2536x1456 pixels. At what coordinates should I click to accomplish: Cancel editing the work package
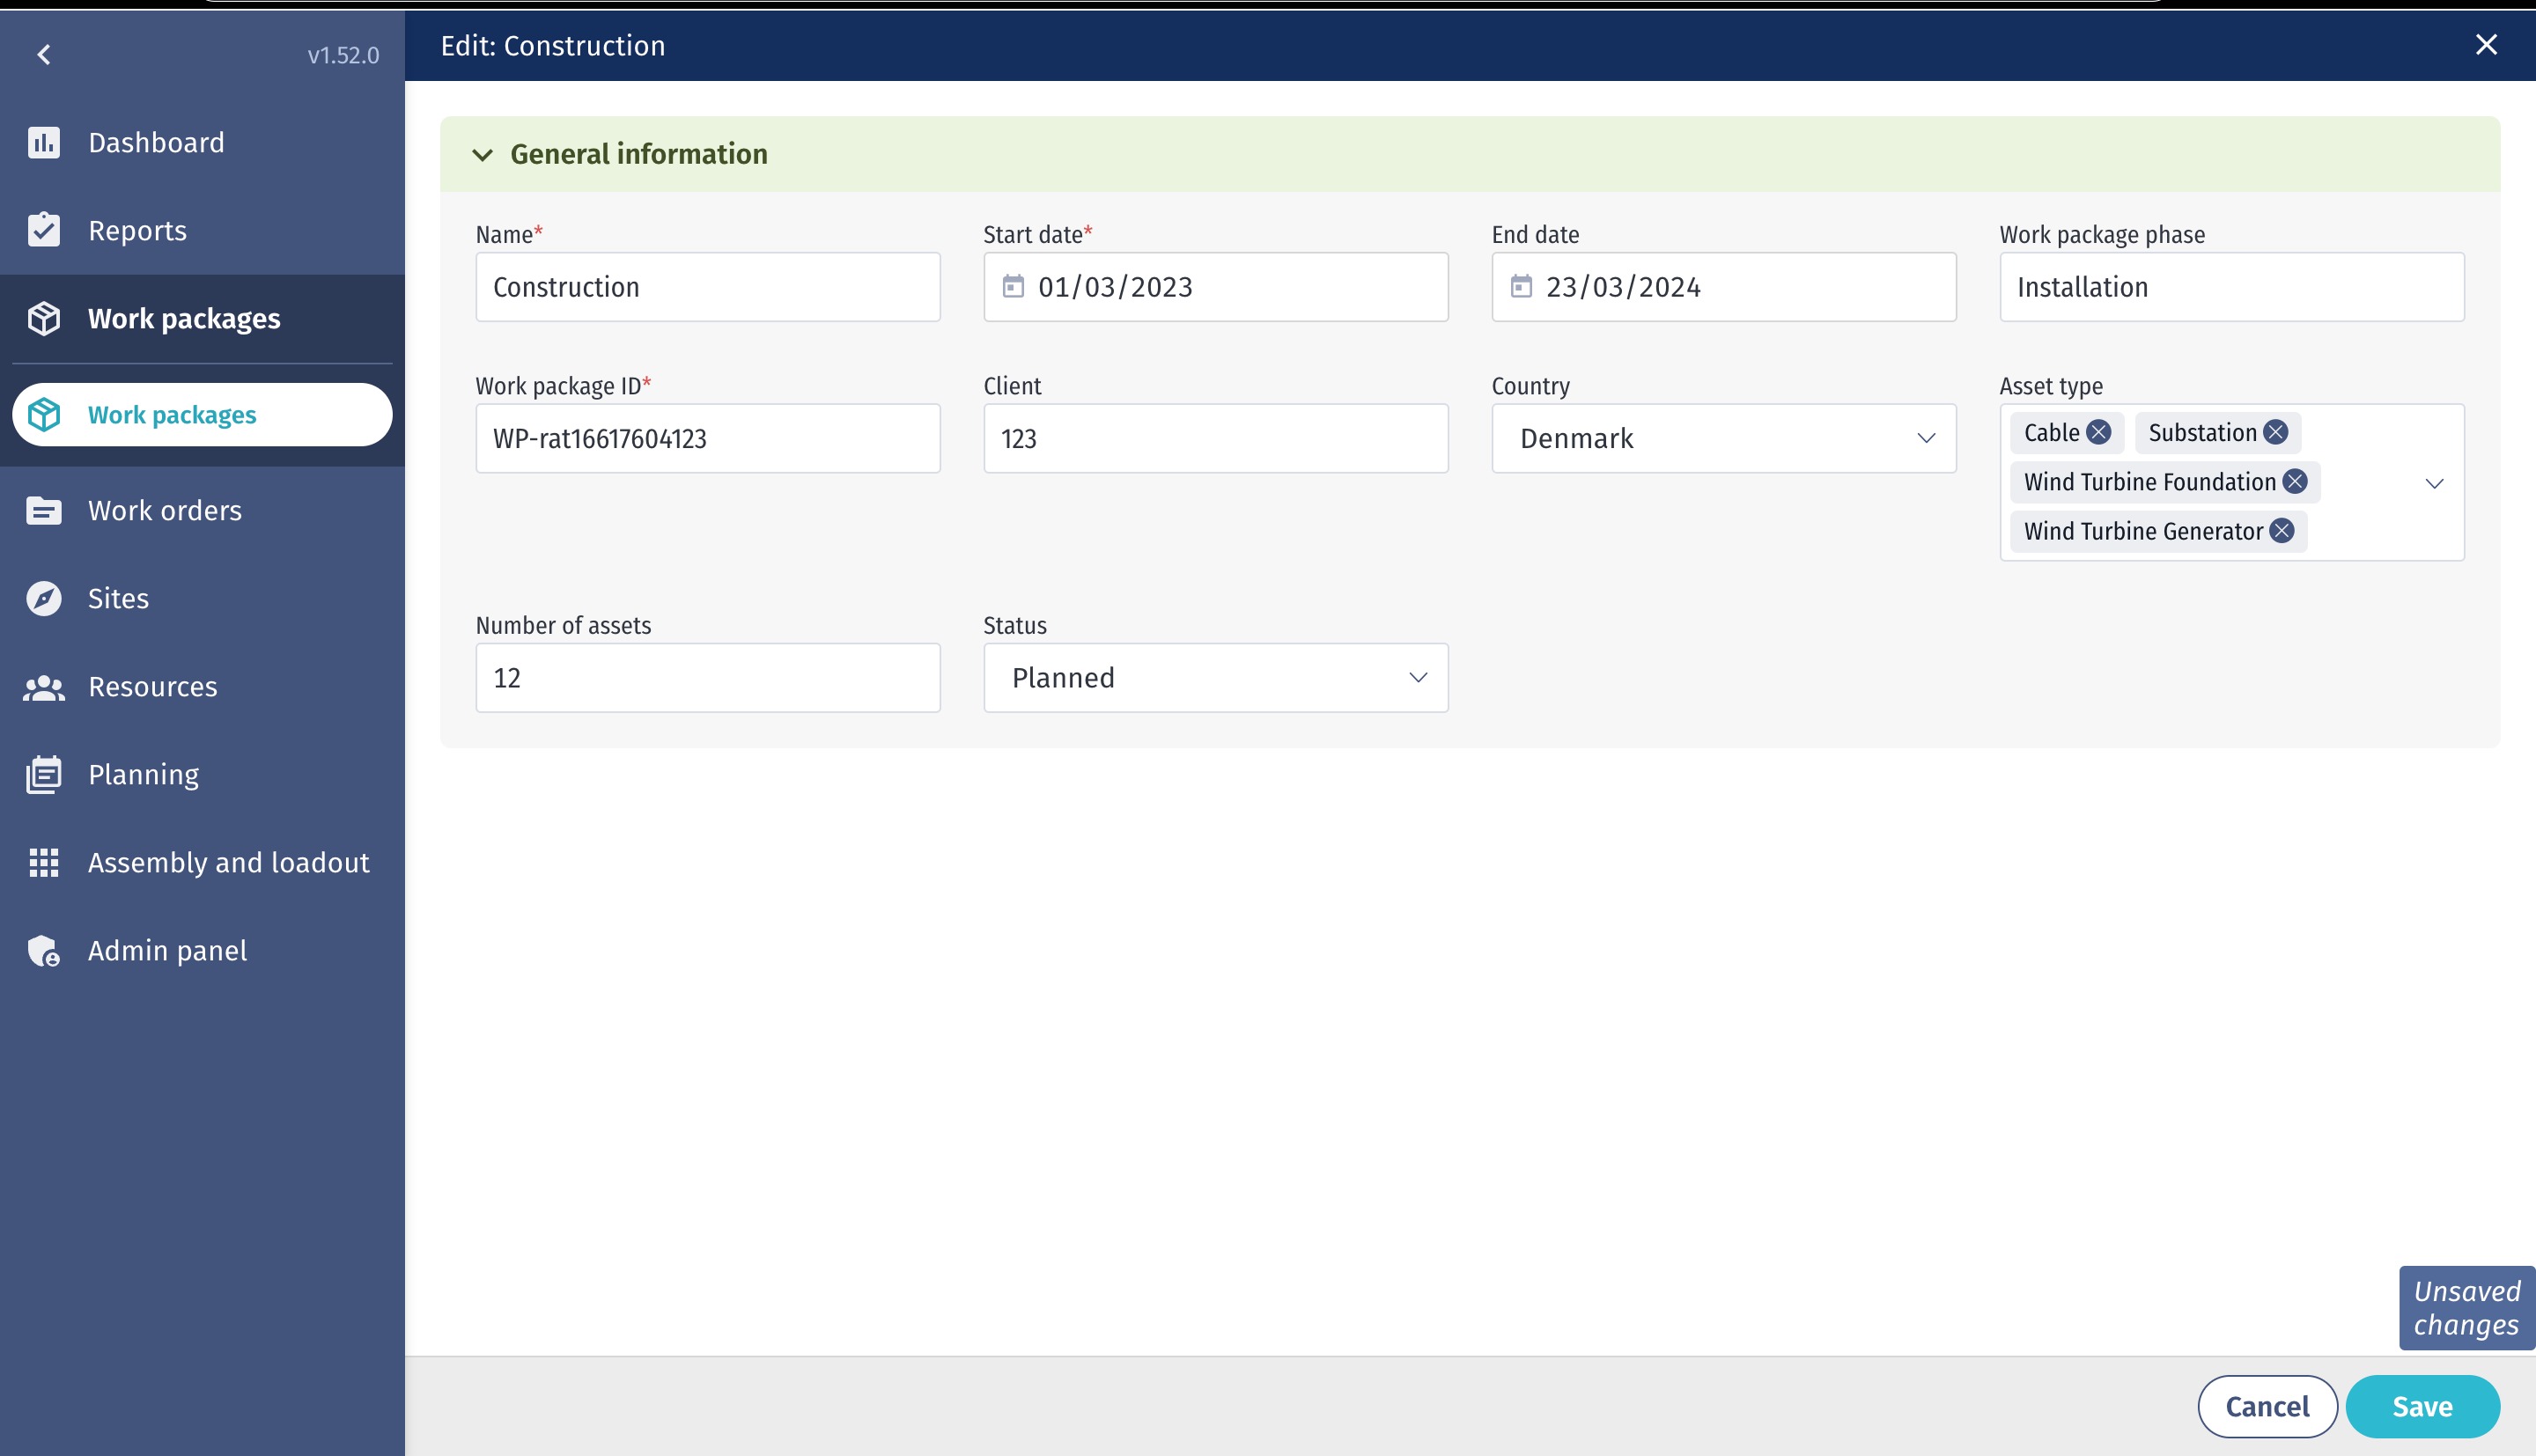[2267, 1406]
